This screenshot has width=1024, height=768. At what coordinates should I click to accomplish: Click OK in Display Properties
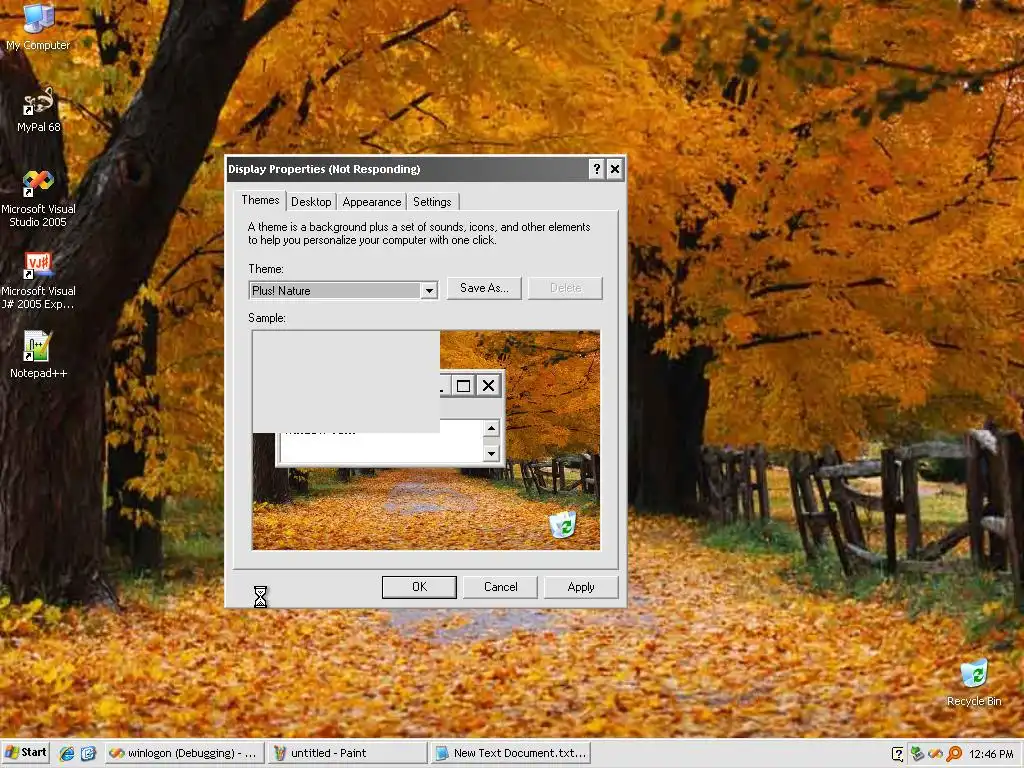[x=419, y=587]
